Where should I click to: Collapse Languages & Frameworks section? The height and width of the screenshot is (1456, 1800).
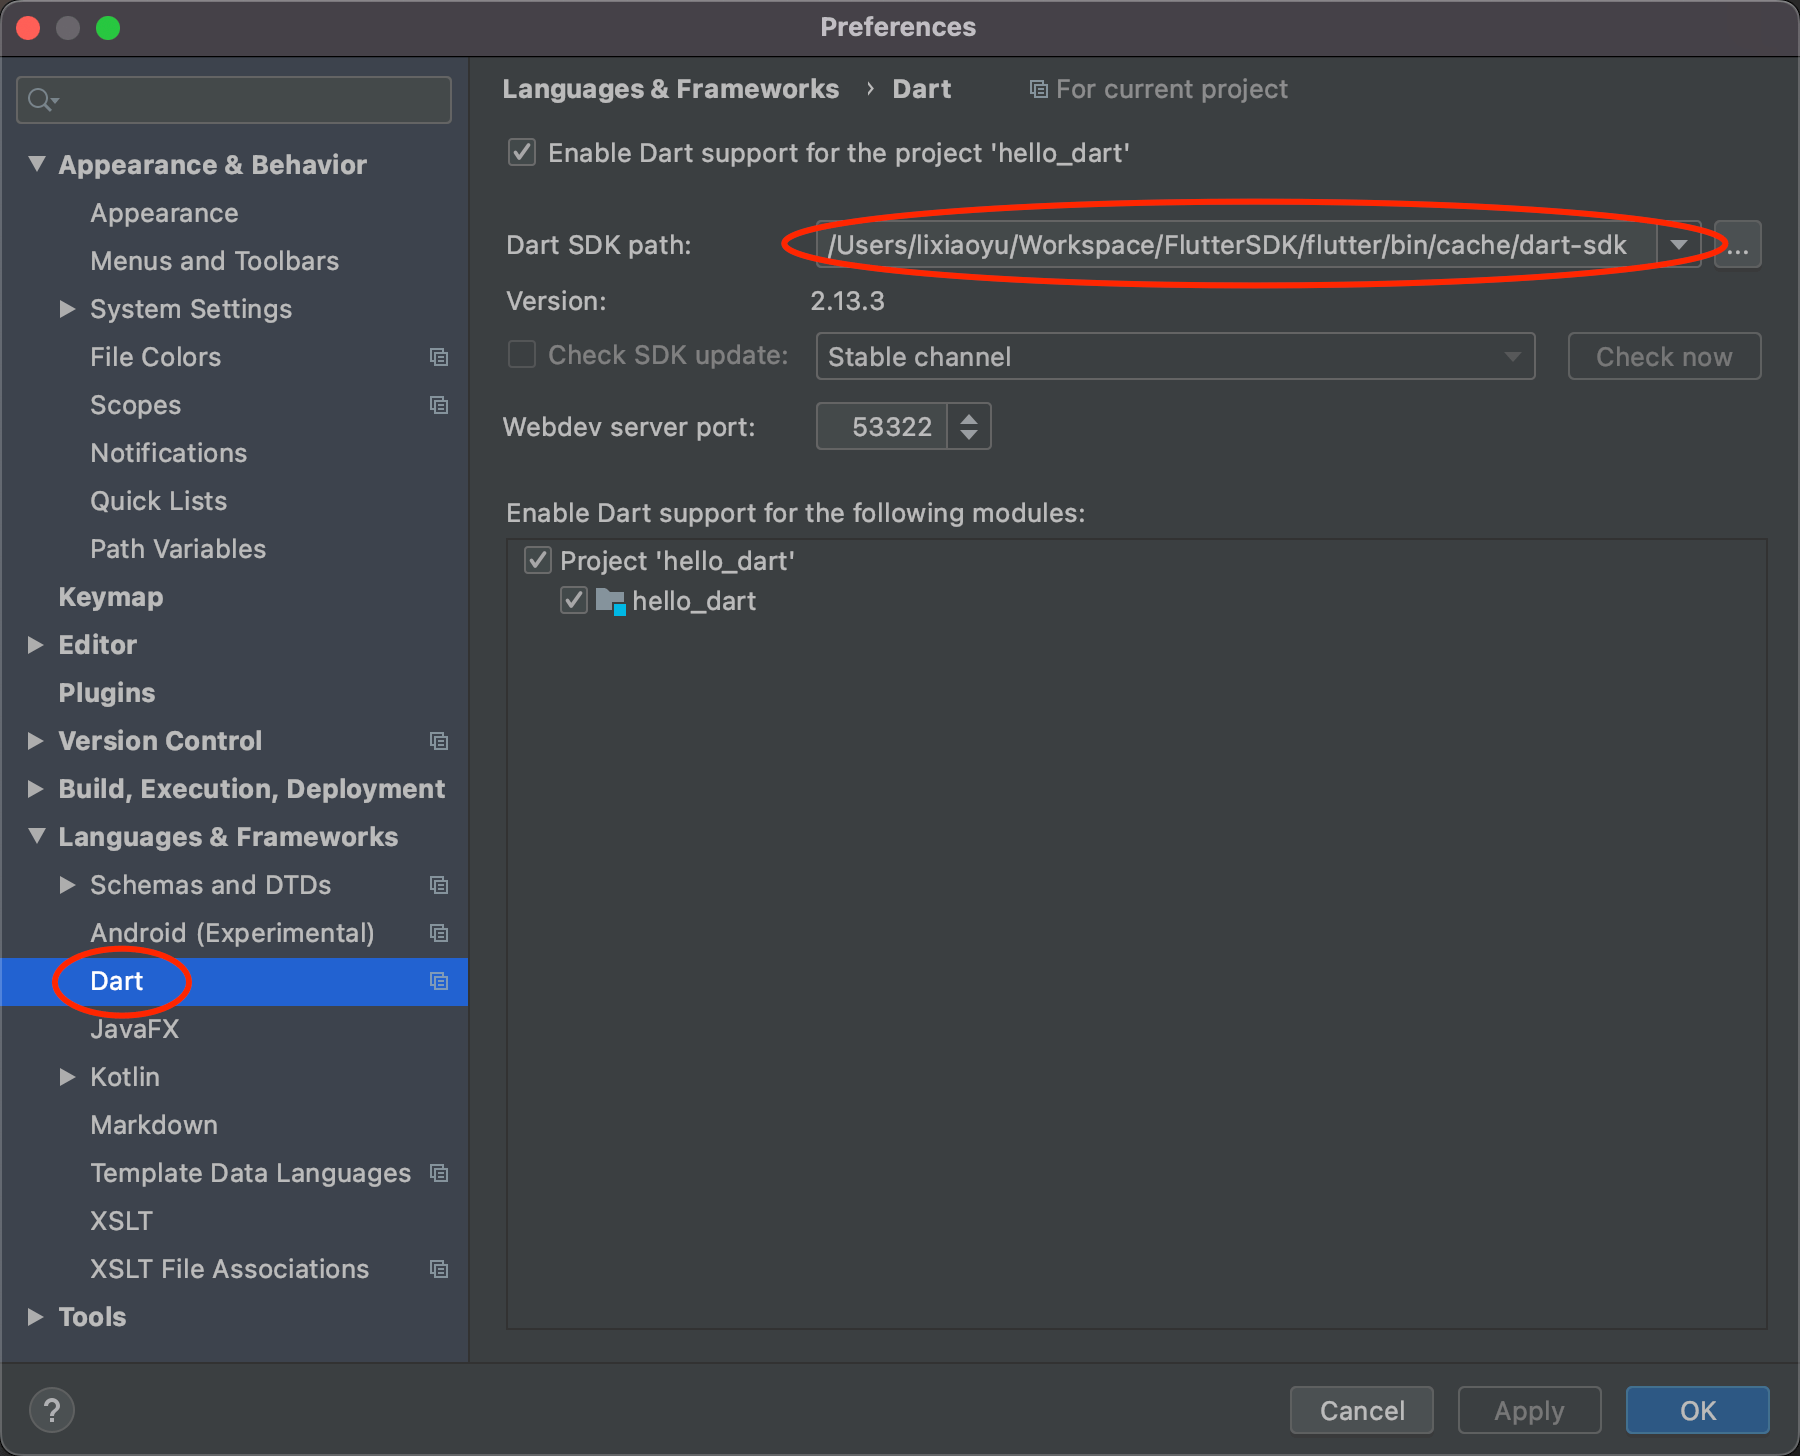coord(37,836)
